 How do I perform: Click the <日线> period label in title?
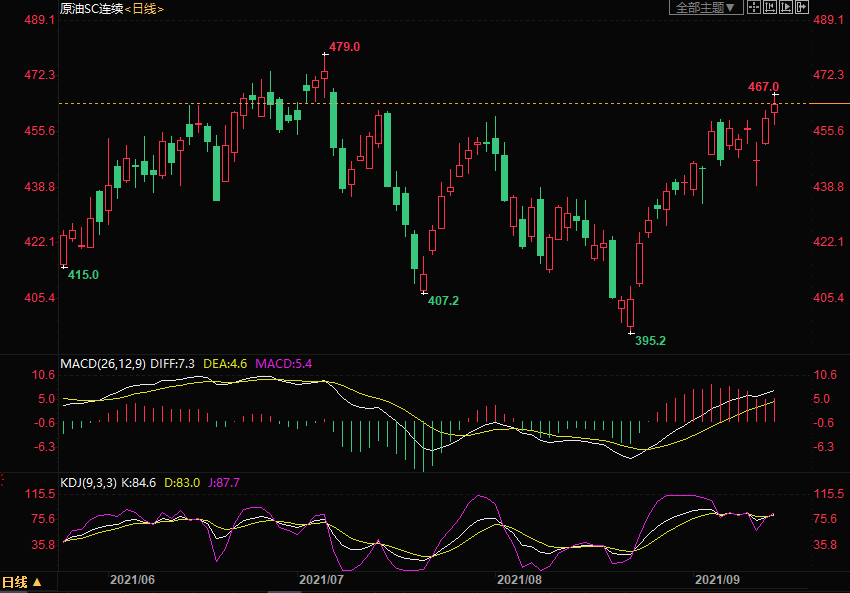point(144,9)
